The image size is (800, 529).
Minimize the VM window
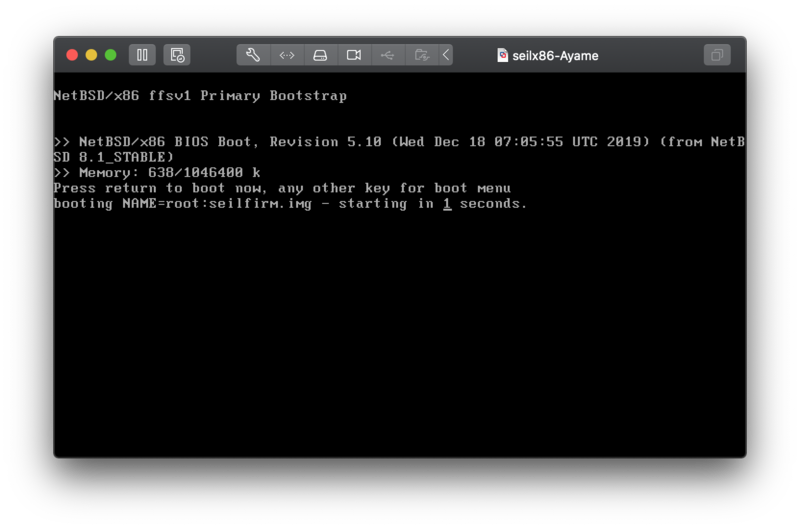pyautogui.click(x=91, y=55)
